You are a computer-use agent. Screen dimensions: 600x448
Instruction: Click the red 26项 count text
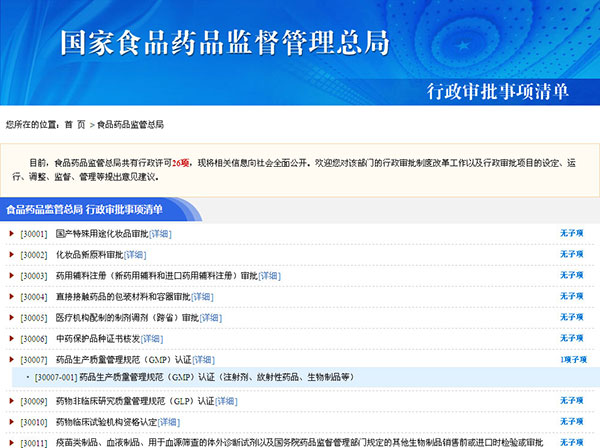click(x=181, y=163)
